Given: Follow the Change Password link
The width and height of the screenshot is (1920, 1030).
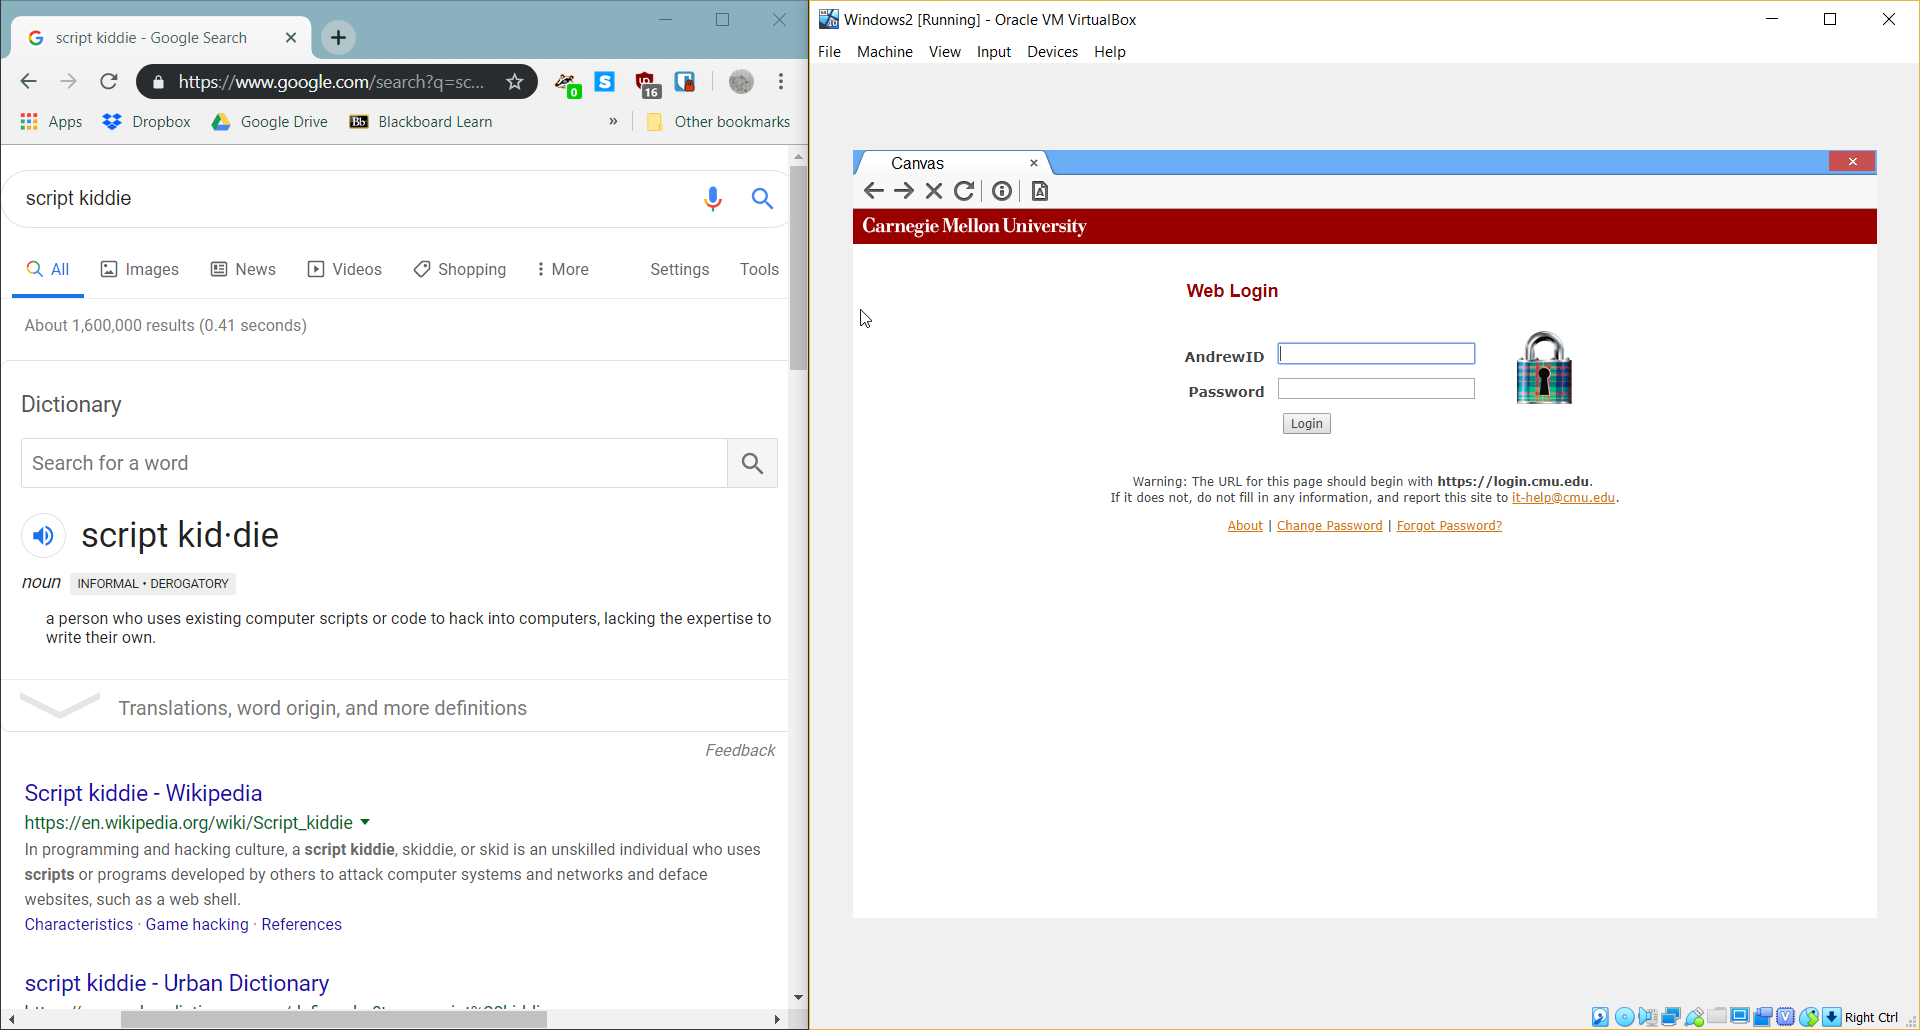Looking at the screenshot, I should (1329, 526).
